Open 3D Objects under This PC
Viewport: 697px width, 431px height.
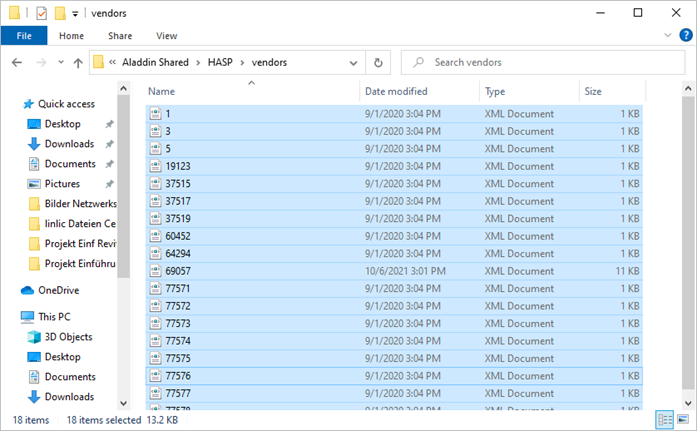click(x=68, y=337)
